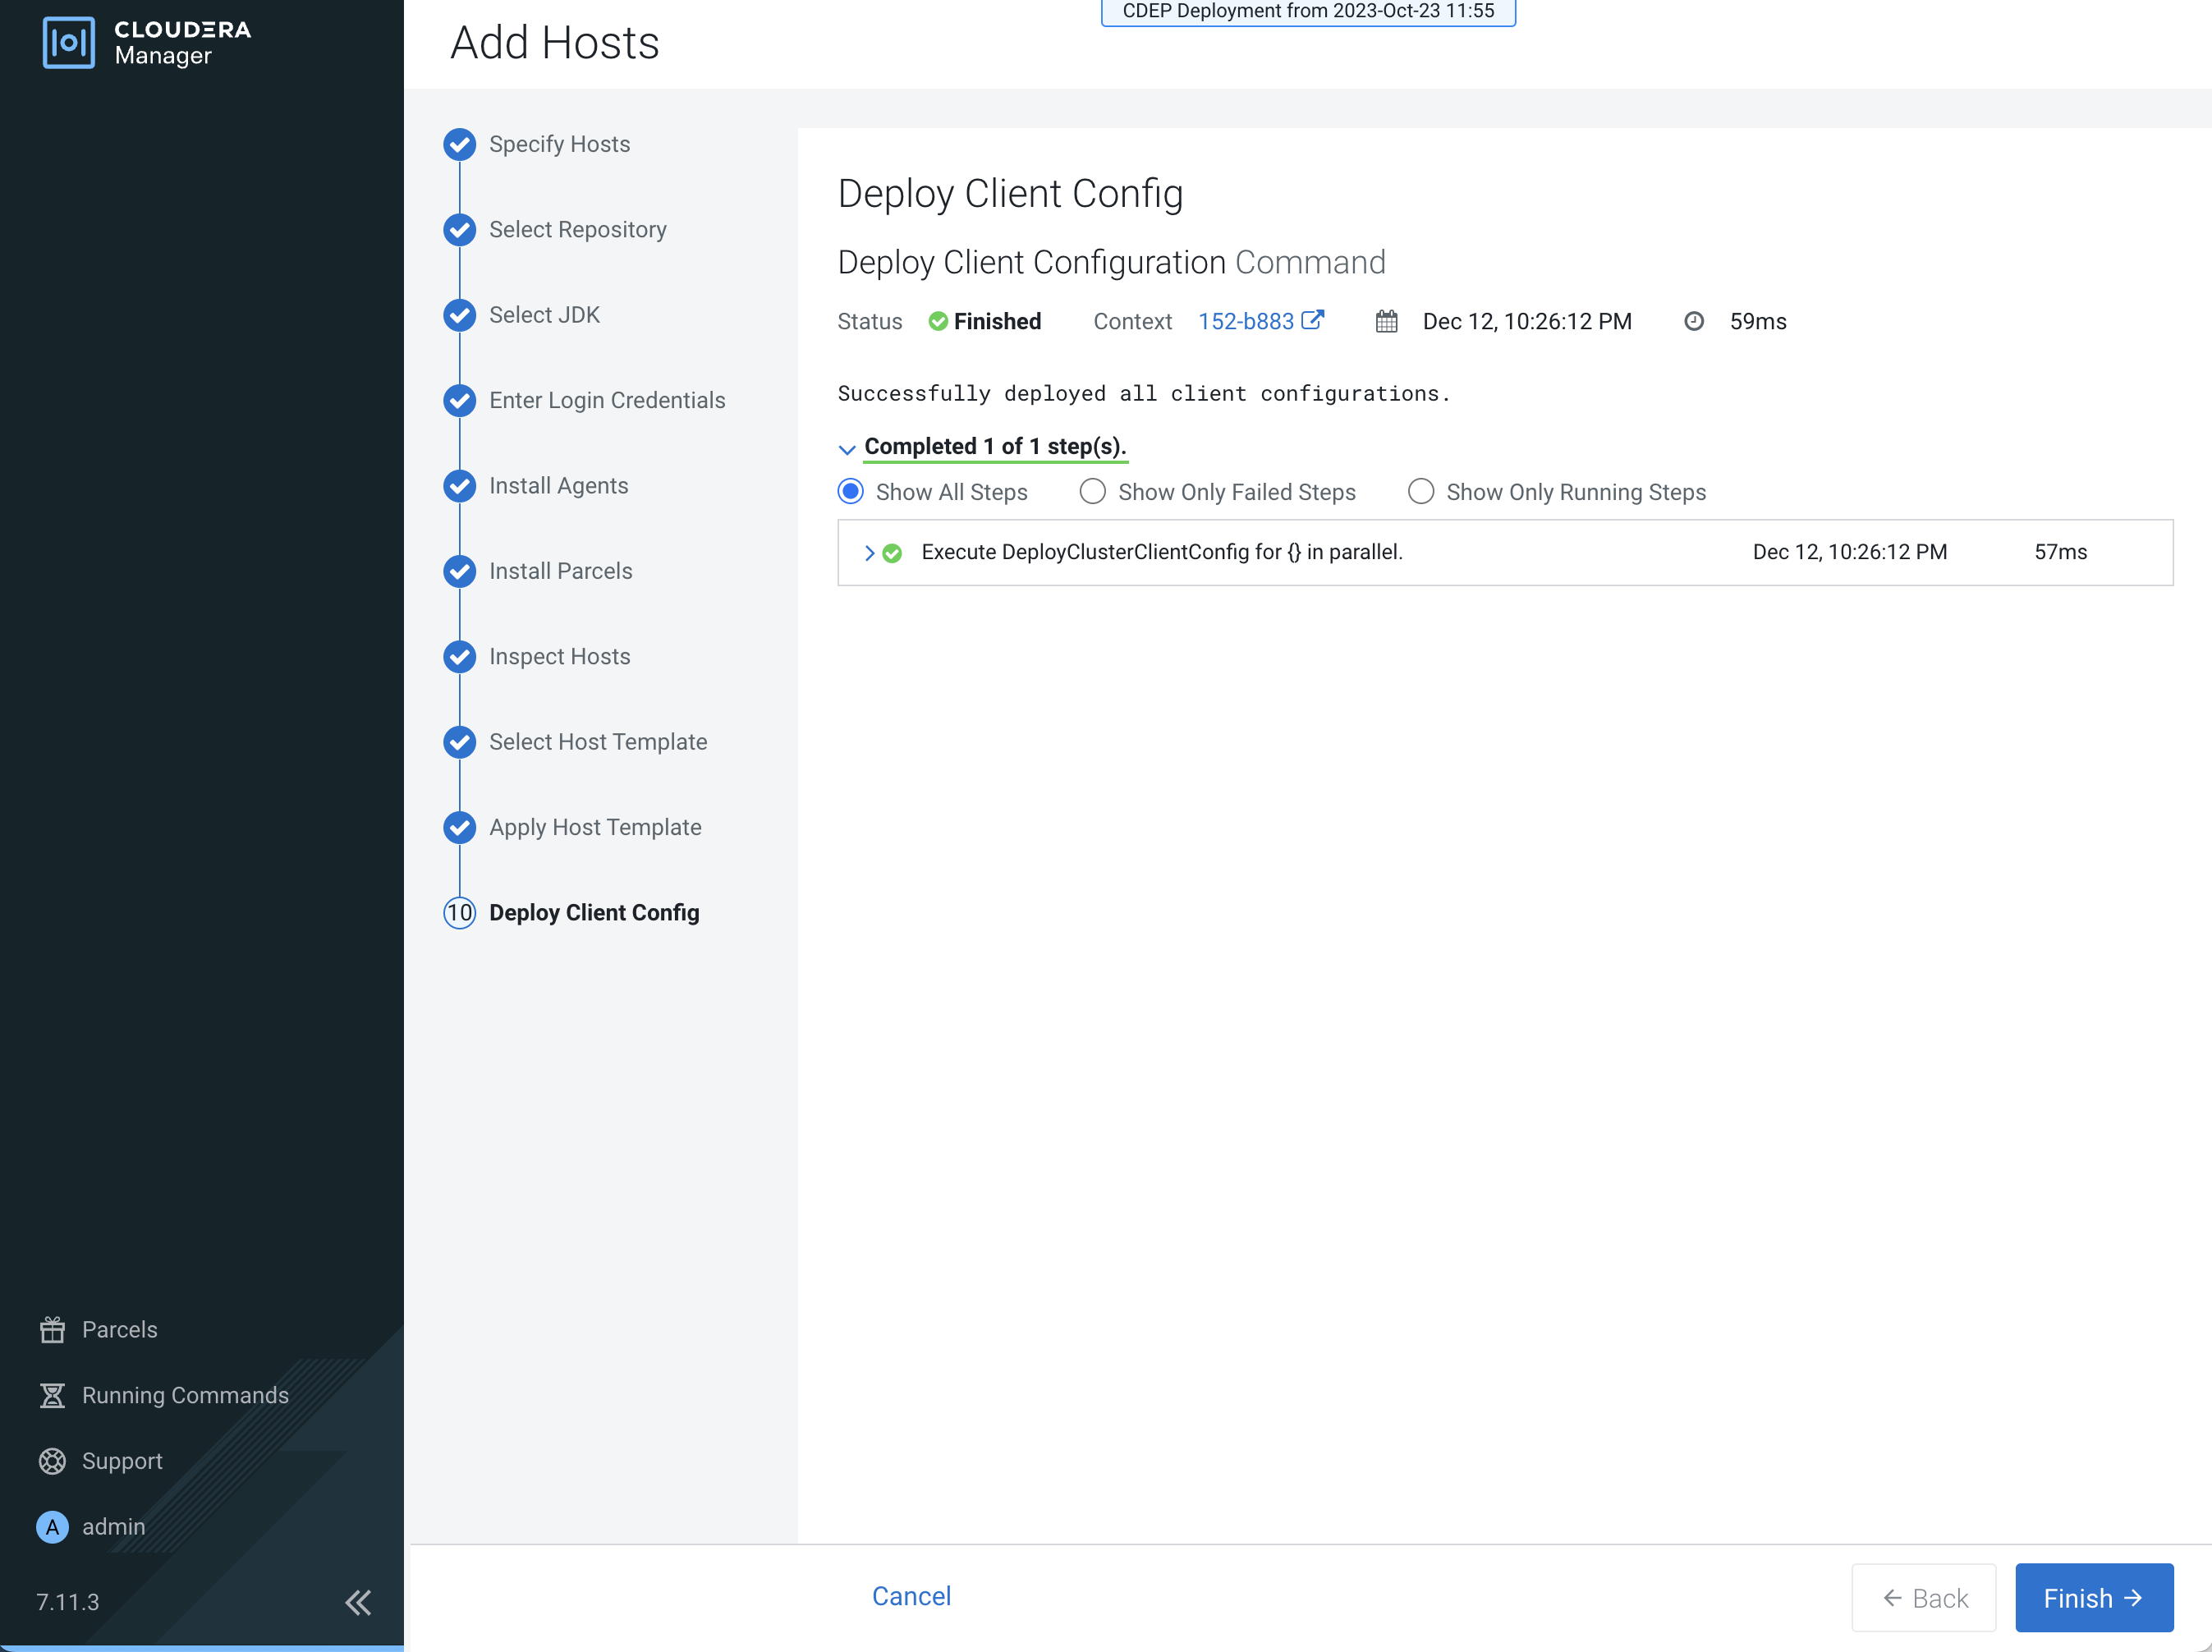Image resolution: width=2212 pixels, height=1652 pixels.
Task: Collapse the Completed 1 of 1 step(s) section
Action: [x=847, y=449]
